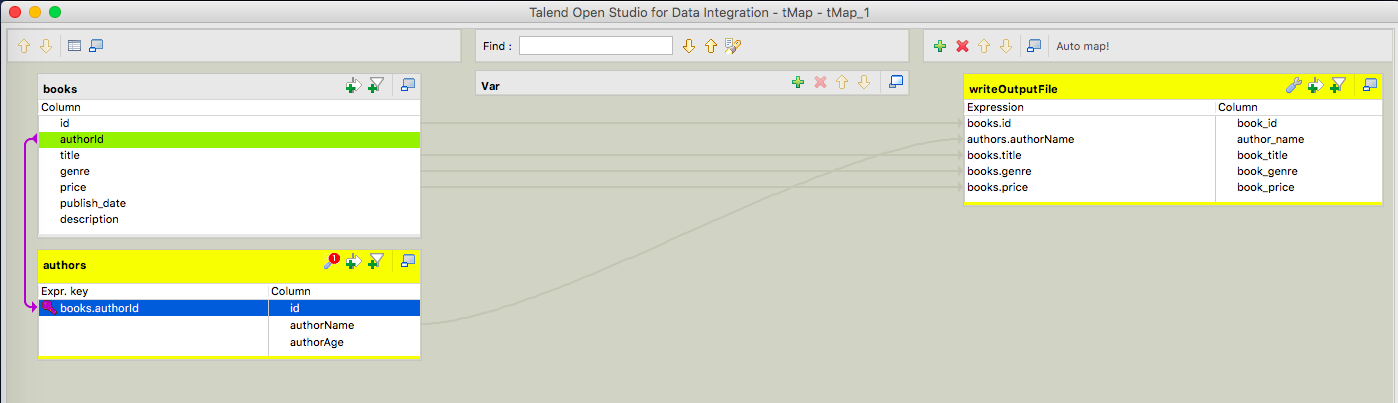Screen dimensions: 1398x403
Task: Minimize the writeOutputFile table
Action: click(1370, 86)
